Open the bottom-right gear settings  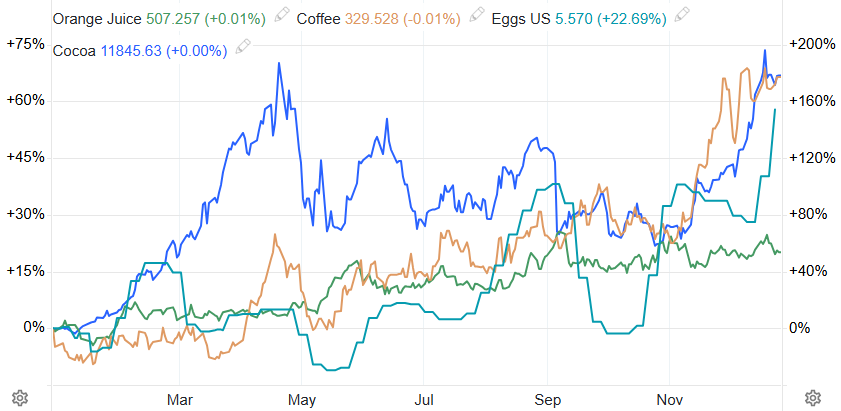[813, 397]
